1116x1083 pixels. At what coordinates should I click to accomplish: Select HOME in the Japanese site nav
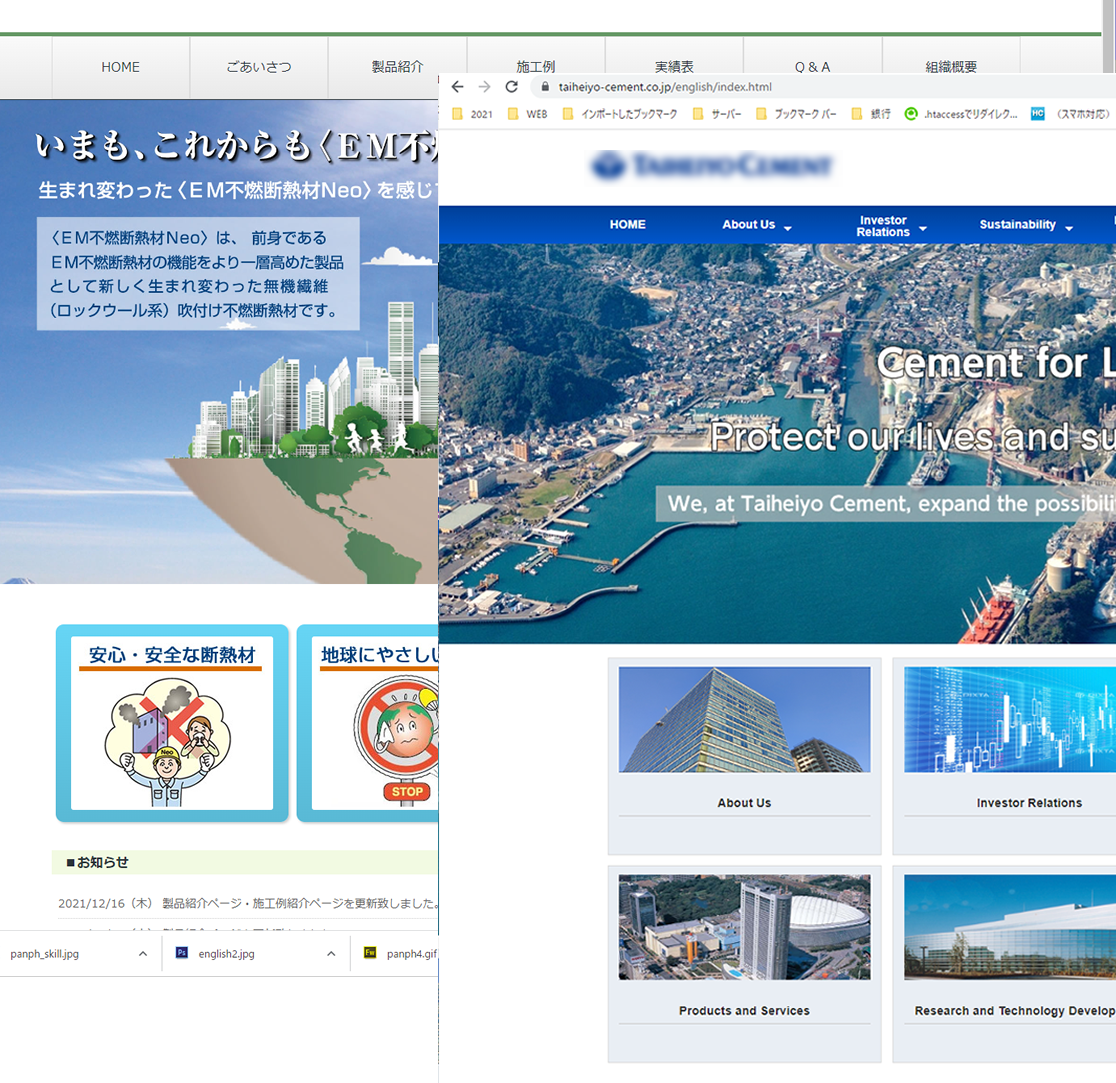coord(120,67)
